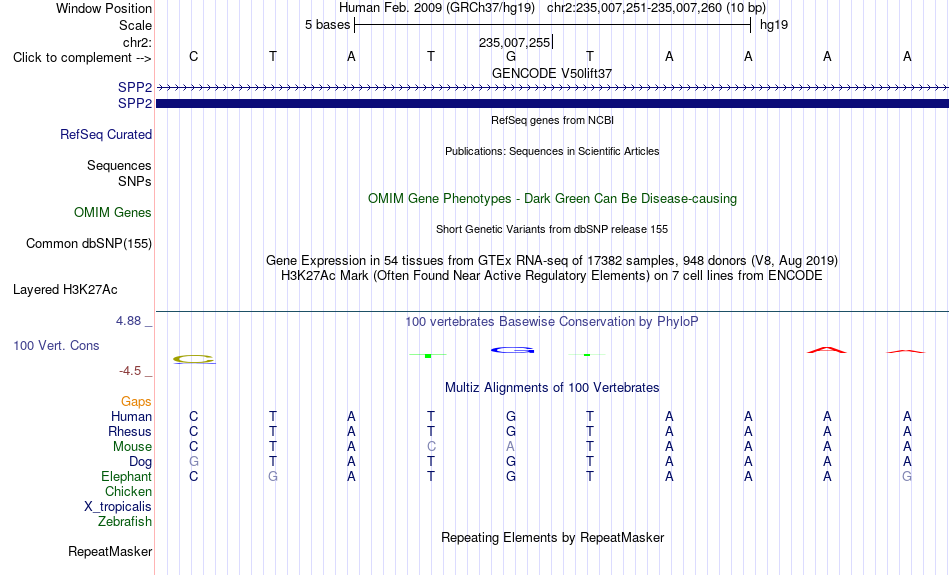Click base G in the complement sequence row
The width and height of the screenshot is (950, 575).
point(511,56)
